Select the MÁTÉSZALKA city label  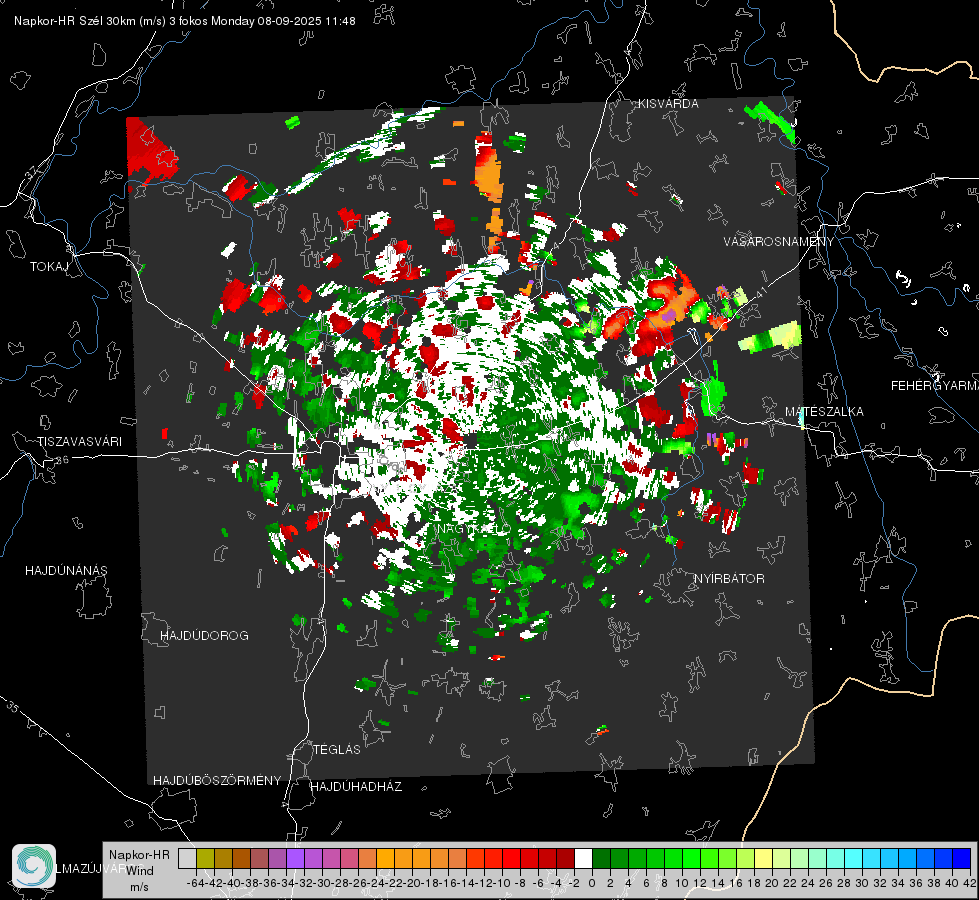pos(824,412)
